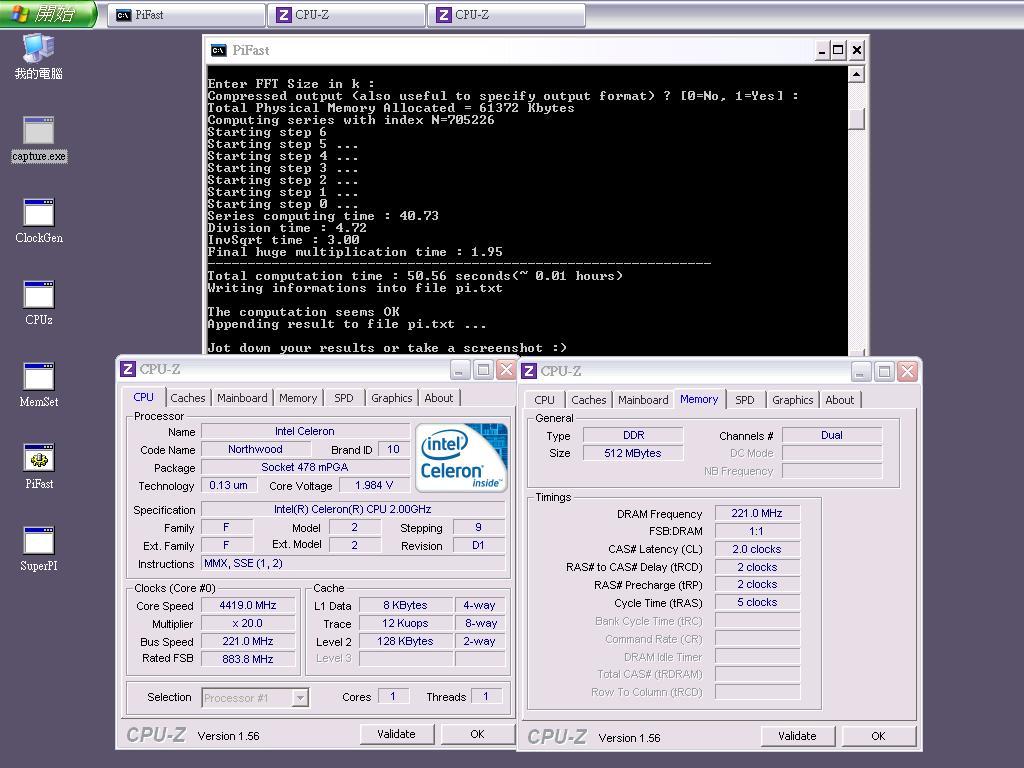Click the Socket 478 mPGA package field
1024x768 pixels.
305,467
